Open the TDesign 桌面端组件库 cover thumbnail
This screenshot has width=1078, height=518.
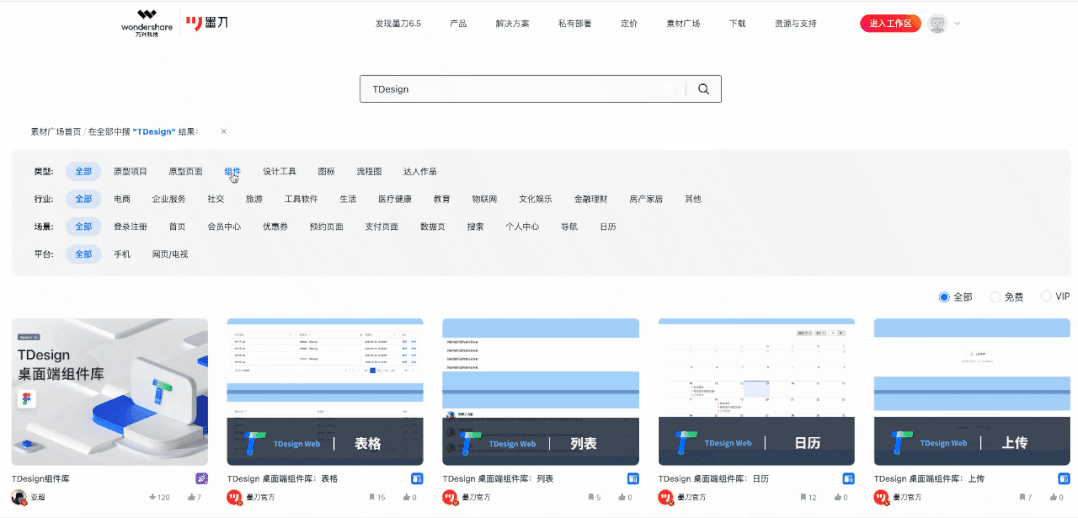tap(110, 391)
